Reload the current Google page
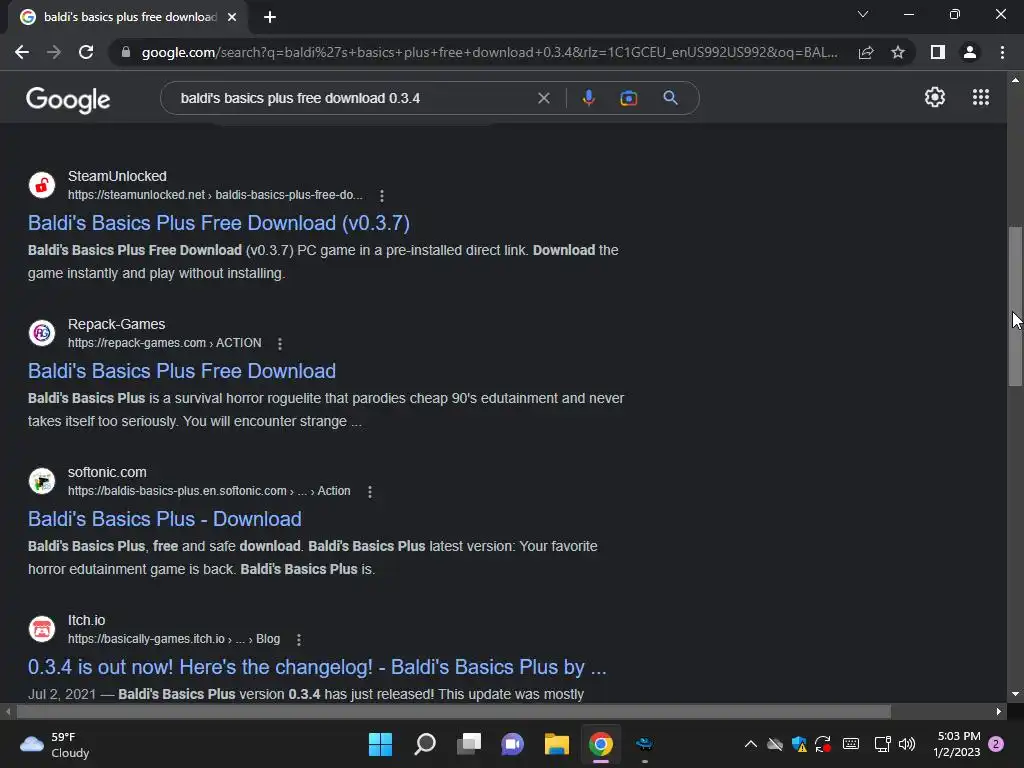The height and width of the screenshot is (768, 1024). click(86, 52)
